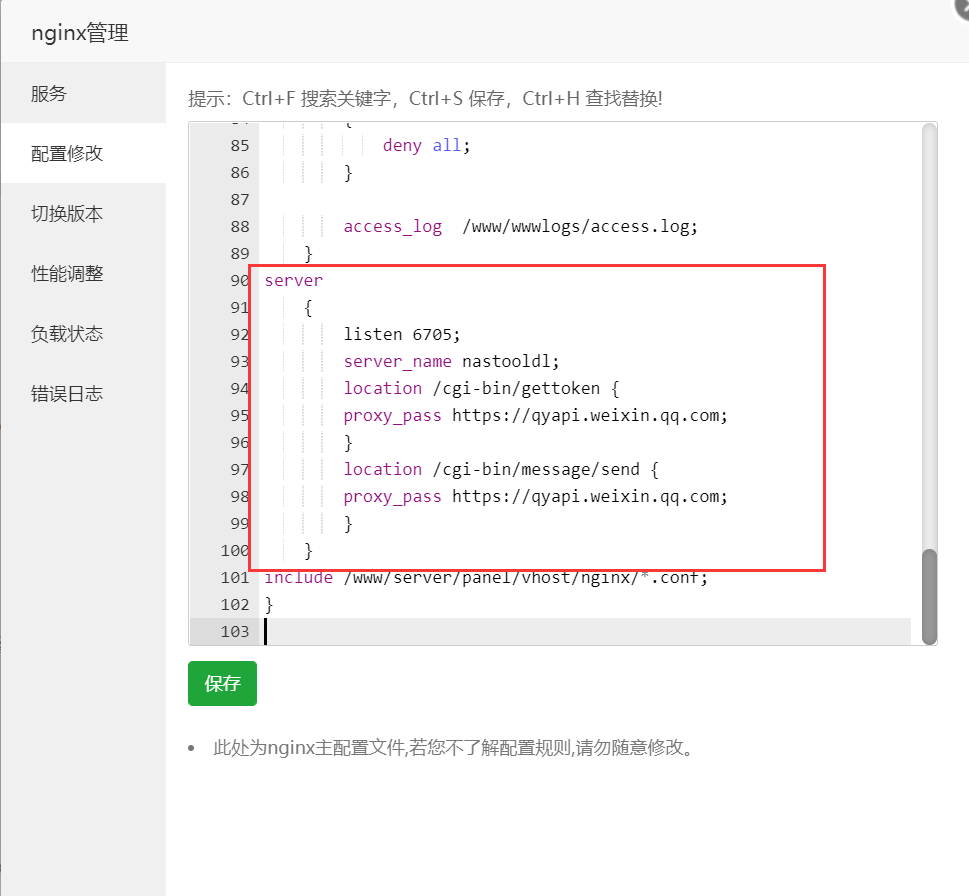
Task: Click the include vhost conf line
Action: coord(483,577)
